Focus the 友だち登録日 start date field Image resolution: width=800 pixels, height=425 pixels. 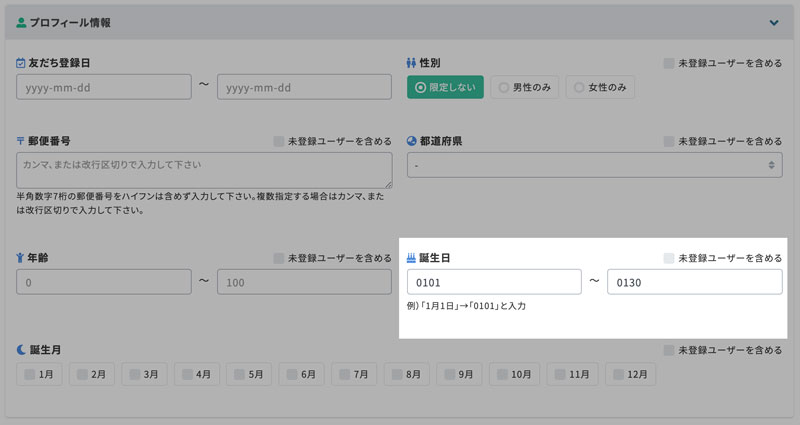click(104, 87)
